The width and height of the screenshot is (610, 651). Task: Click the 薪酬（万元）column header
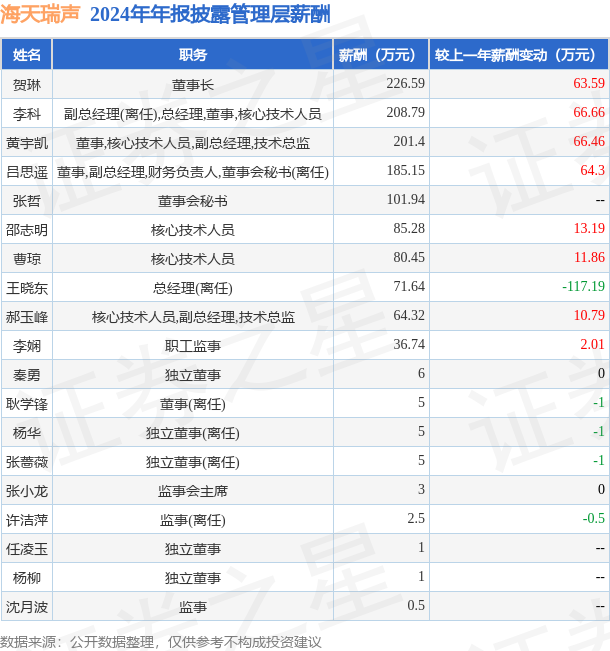pos(381,54)
